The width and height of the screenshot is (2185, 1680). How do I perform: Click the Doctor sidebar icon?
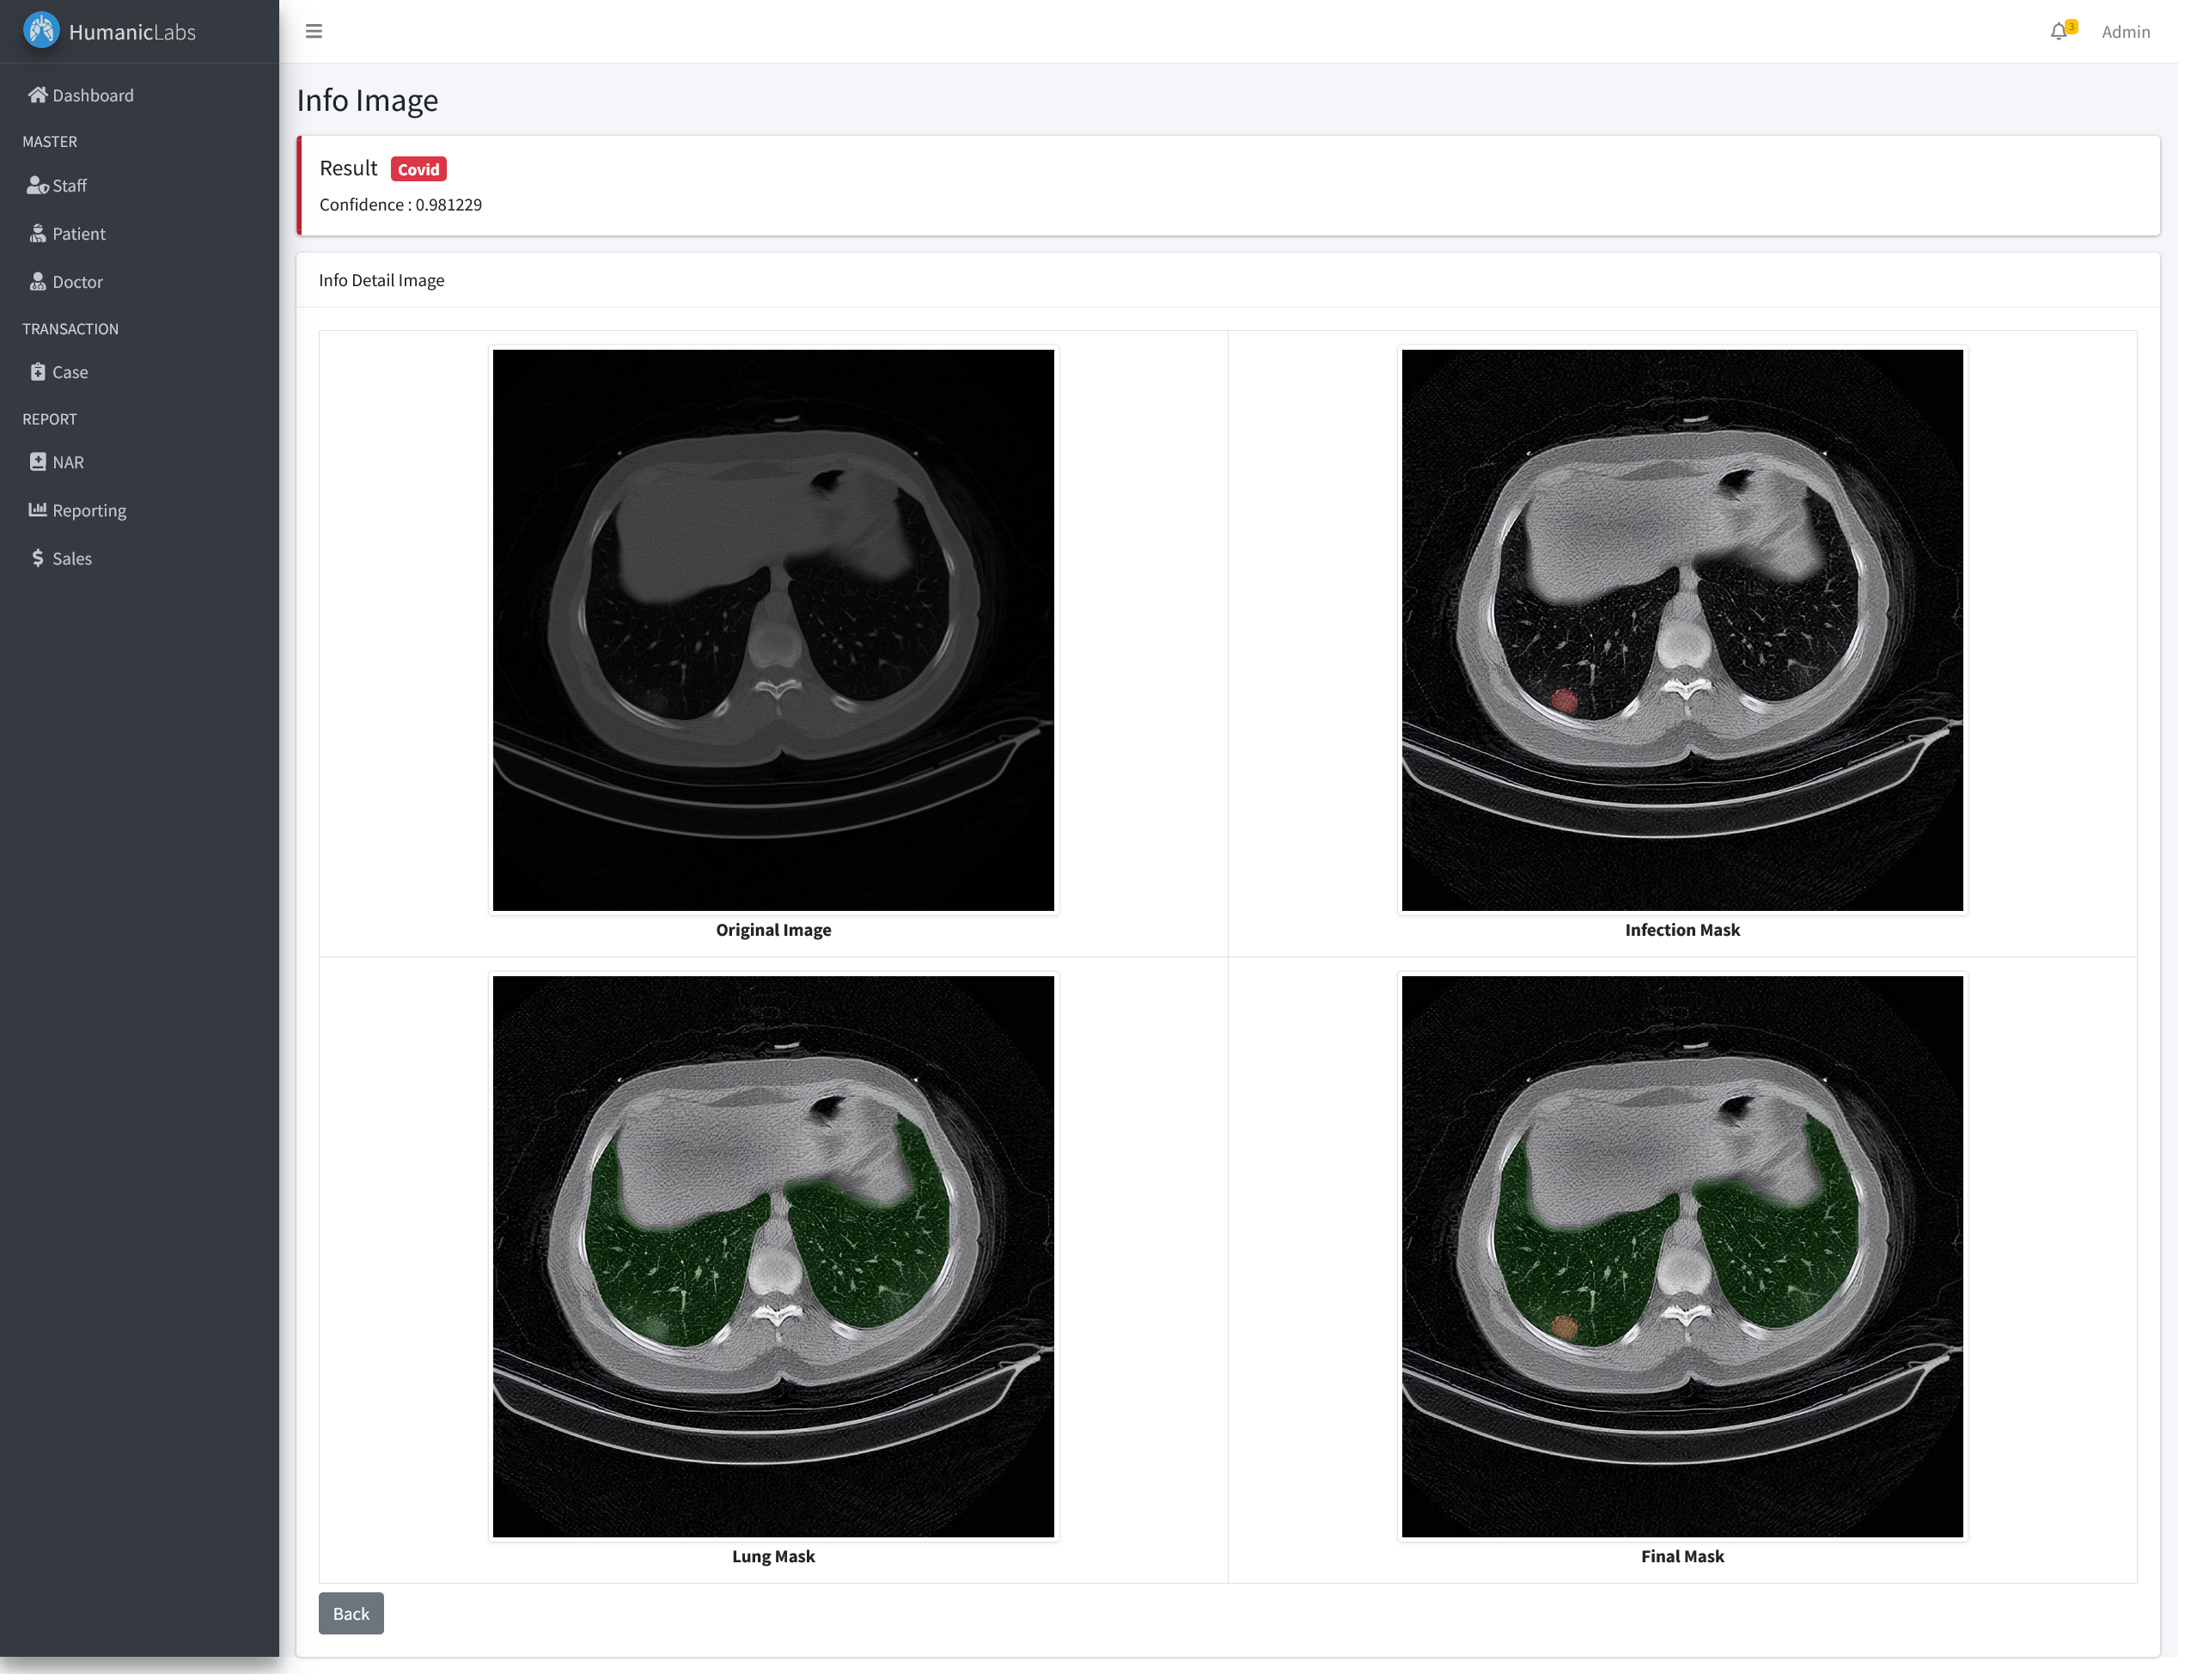point(38,281)
